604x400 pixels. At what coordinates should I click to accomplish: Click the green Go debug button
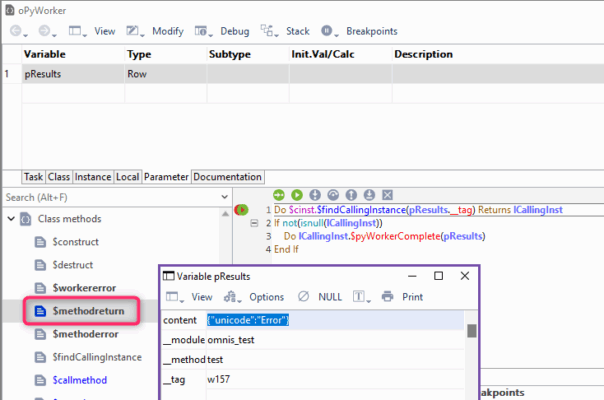click(x=296, y=194)
